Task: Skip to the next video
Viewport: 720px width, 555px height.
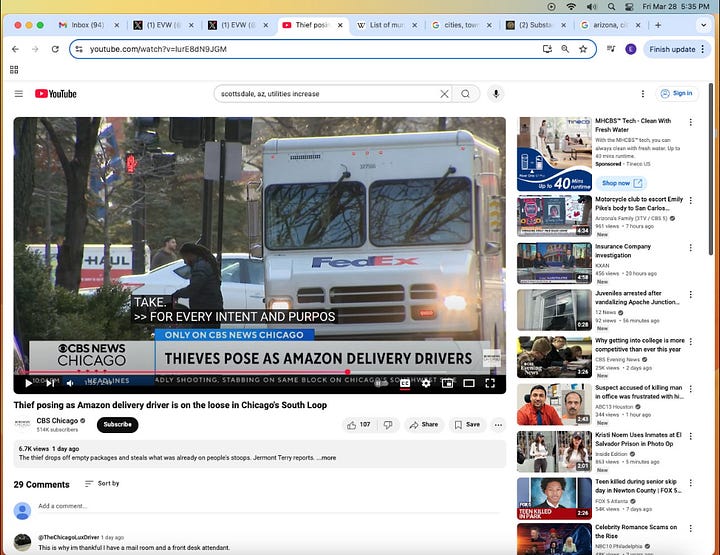Action: [x=50, y=383]
